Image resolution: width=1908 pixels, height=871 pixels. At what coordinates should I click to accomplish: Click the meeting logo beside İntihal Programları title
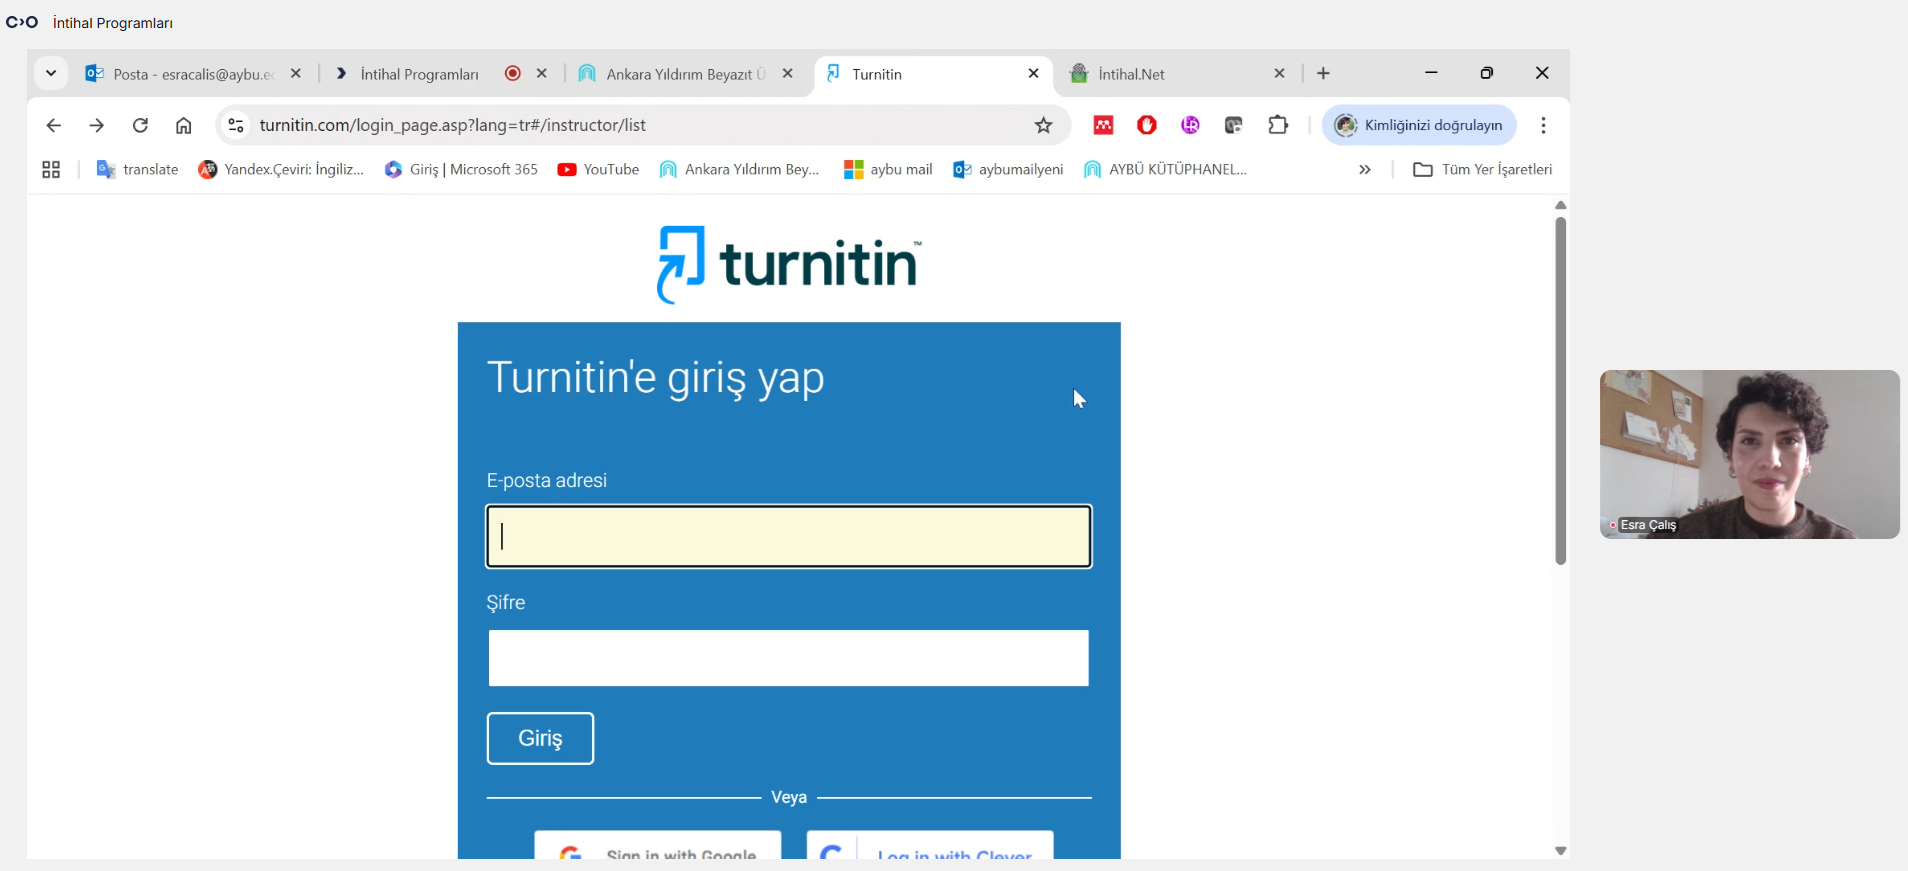(22, 22)
